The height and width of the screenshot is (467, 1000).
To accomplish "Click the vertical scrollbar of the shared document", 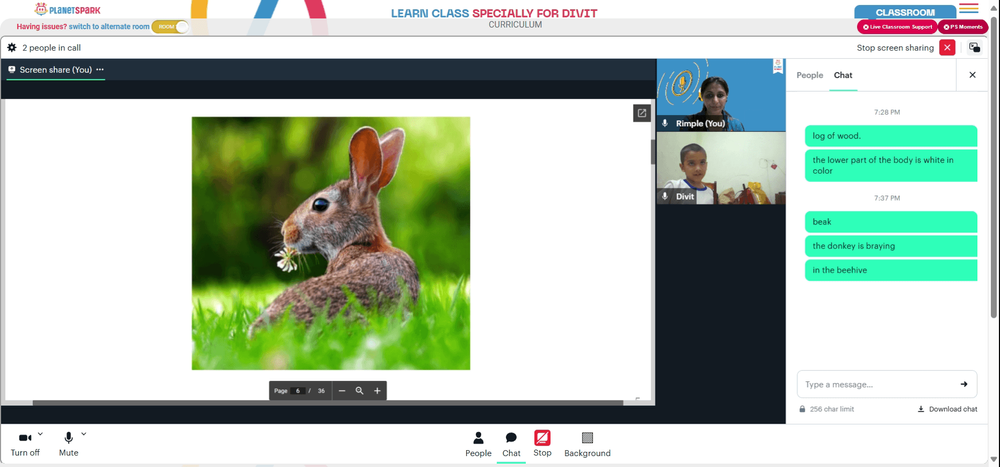I will (x=652, y=152).
